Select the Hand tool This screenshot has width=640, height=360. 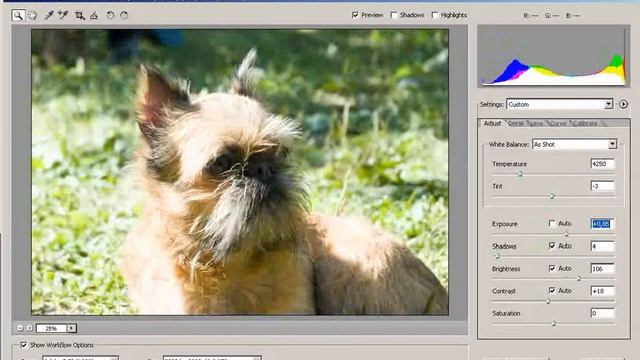pyautogui.click(x=32, y=16)
